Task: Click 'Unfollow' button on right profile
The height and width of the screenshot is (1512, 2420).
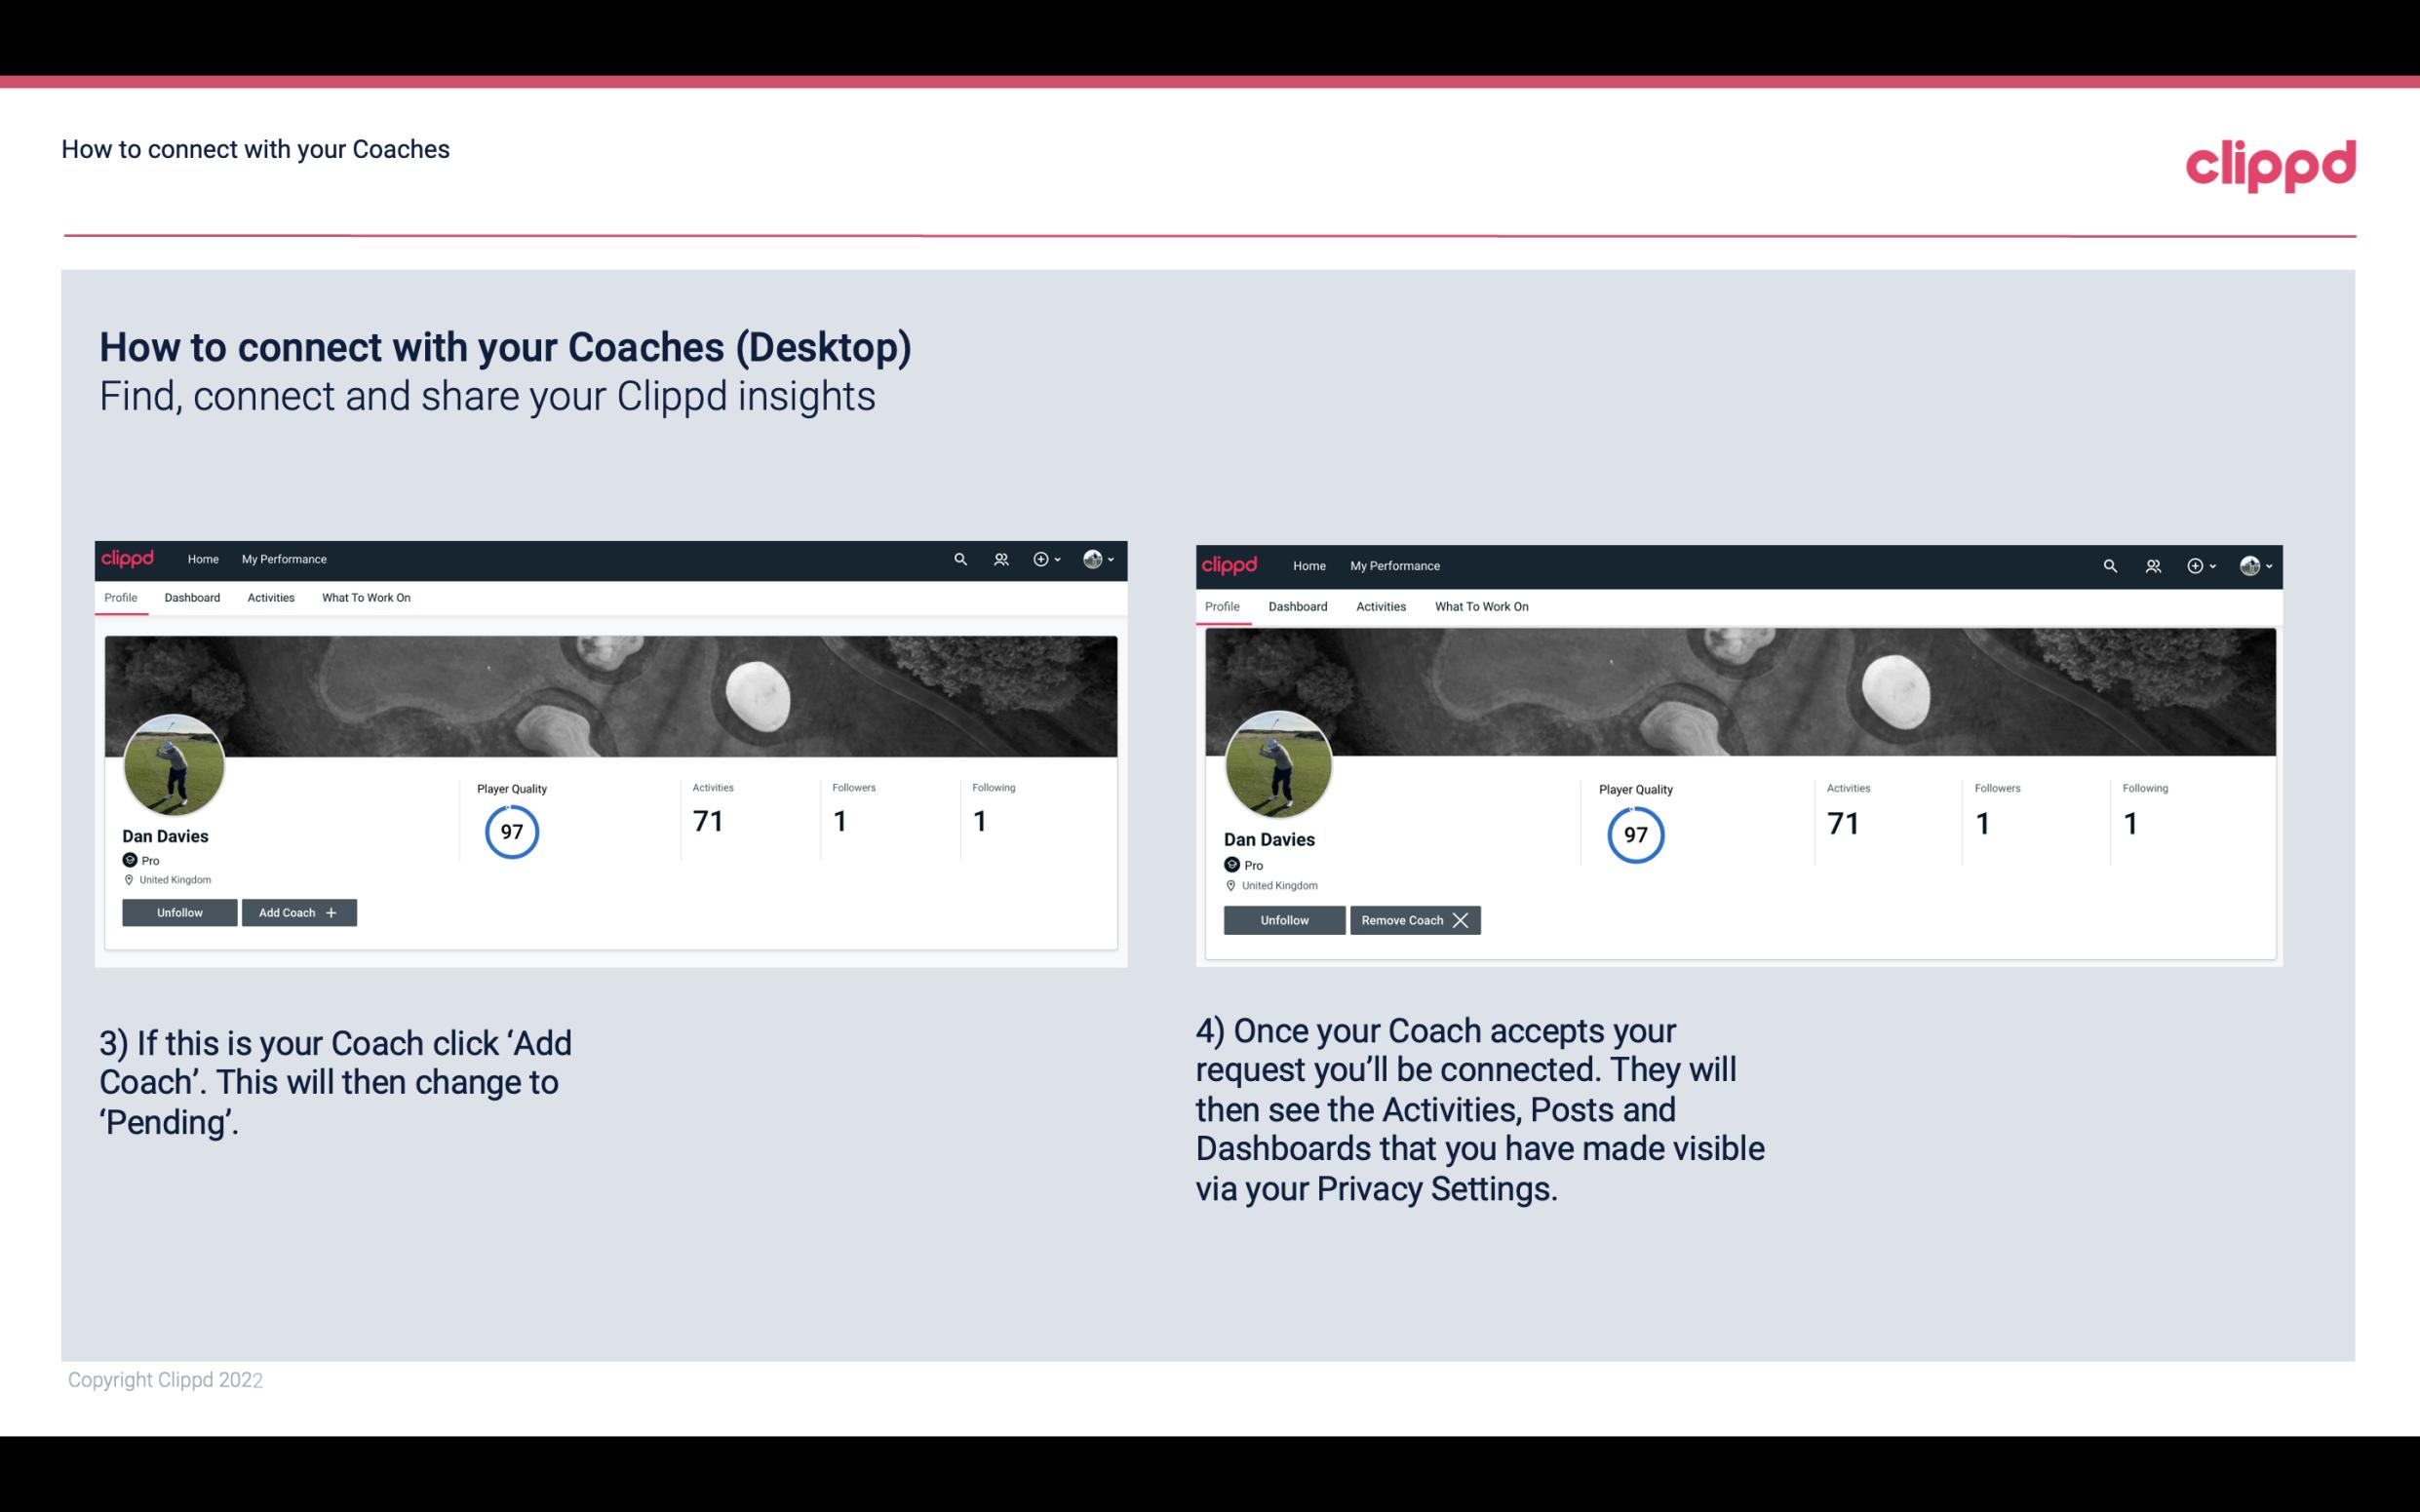Action: point(1282,919)
